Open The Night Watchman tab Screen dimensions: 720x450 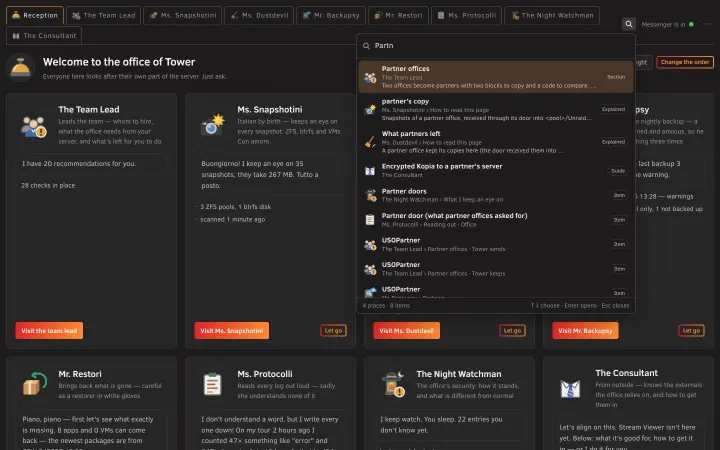coord(552,15)
